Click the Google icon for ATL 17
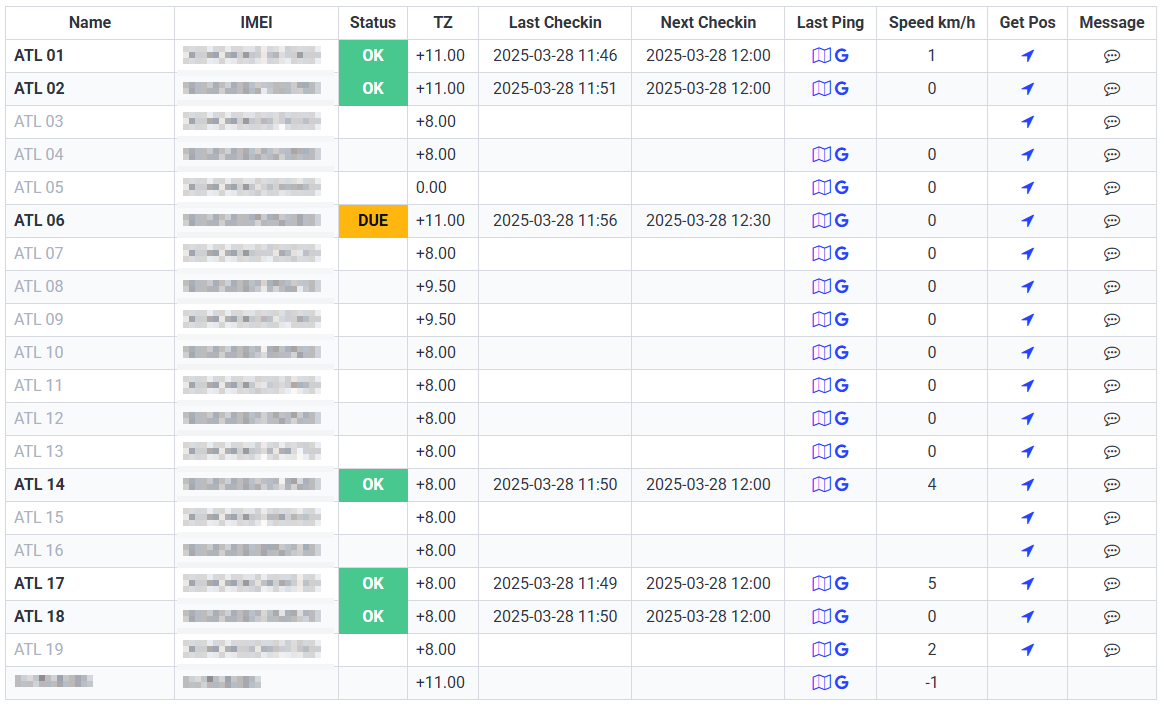The height and width of the screenshot is (707, 1164). click(841, 583)
